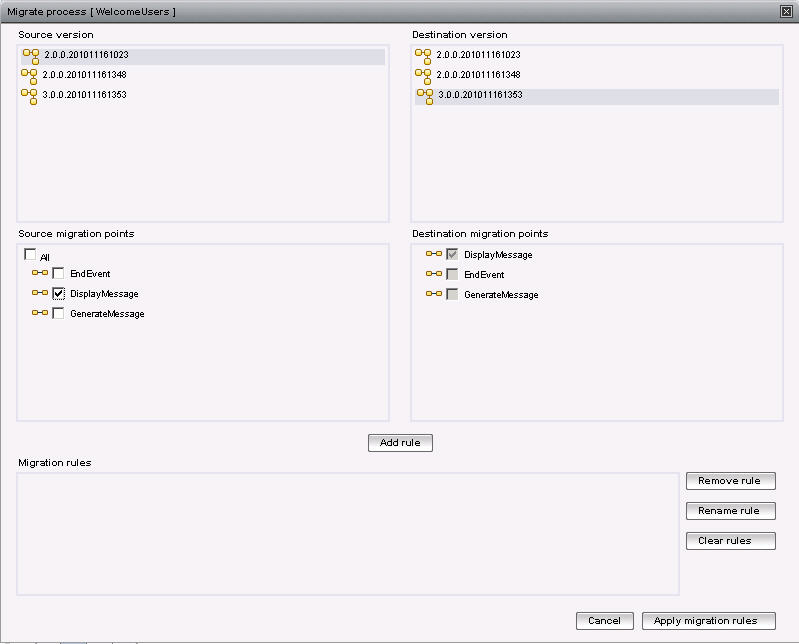Click step icon next to source DisplayMessage
The image size is (799, 644).
click(40, 293)
